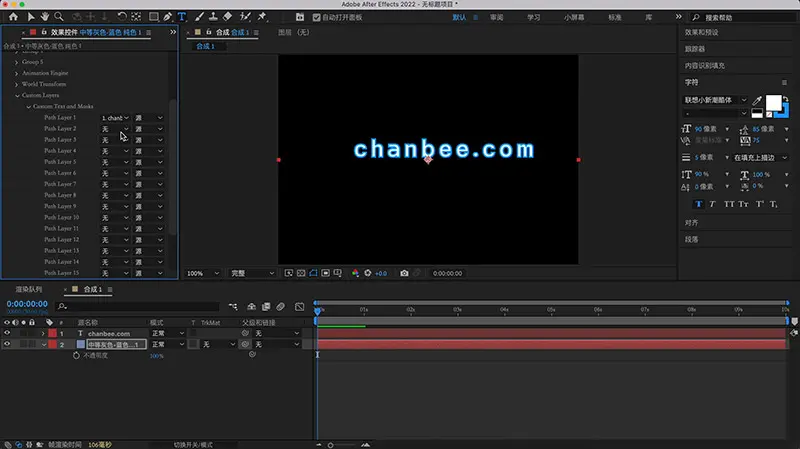Image resolution: width=800 pixels, height=449 pixels.
Task: Apply All Caps text style
Action: pos(729,204)
